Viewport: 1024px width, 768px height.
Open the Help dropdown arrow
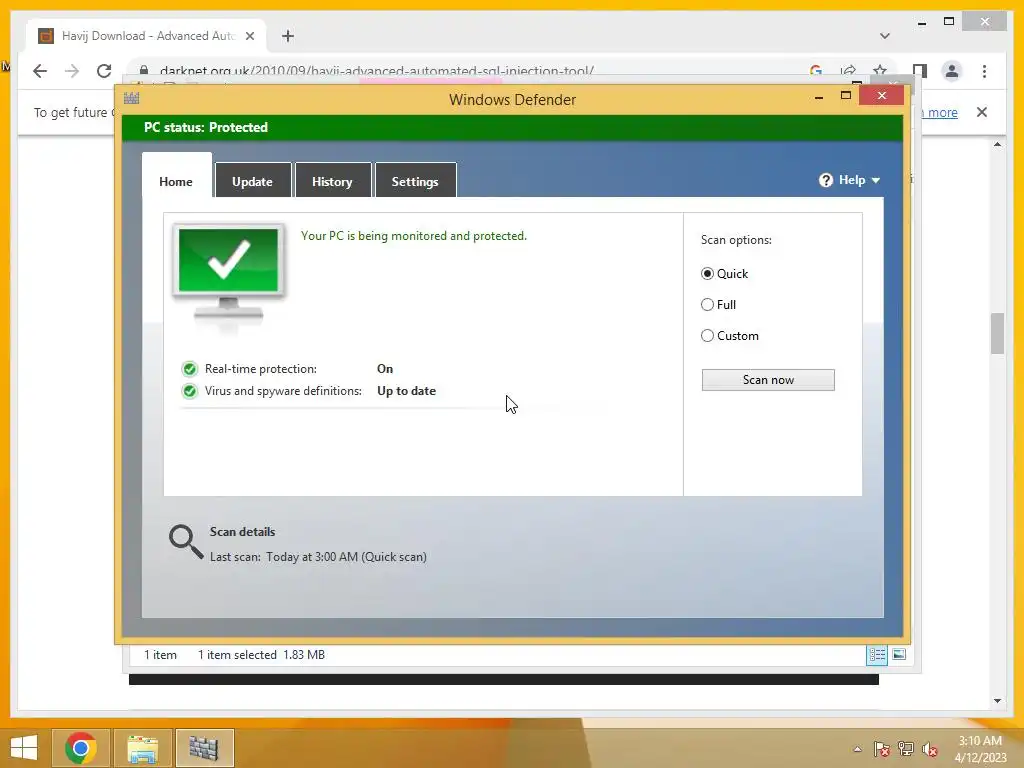876,180
